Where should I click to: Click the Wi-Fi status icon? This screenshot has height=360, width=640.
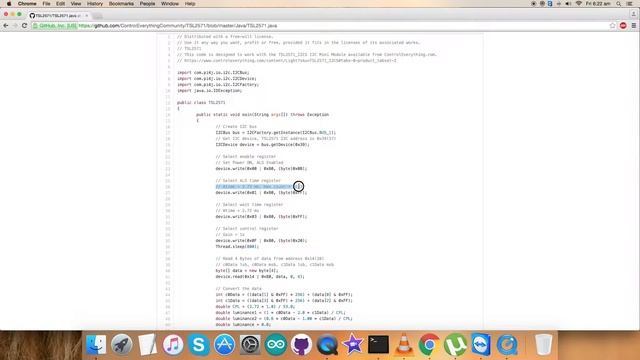[578, 4]
